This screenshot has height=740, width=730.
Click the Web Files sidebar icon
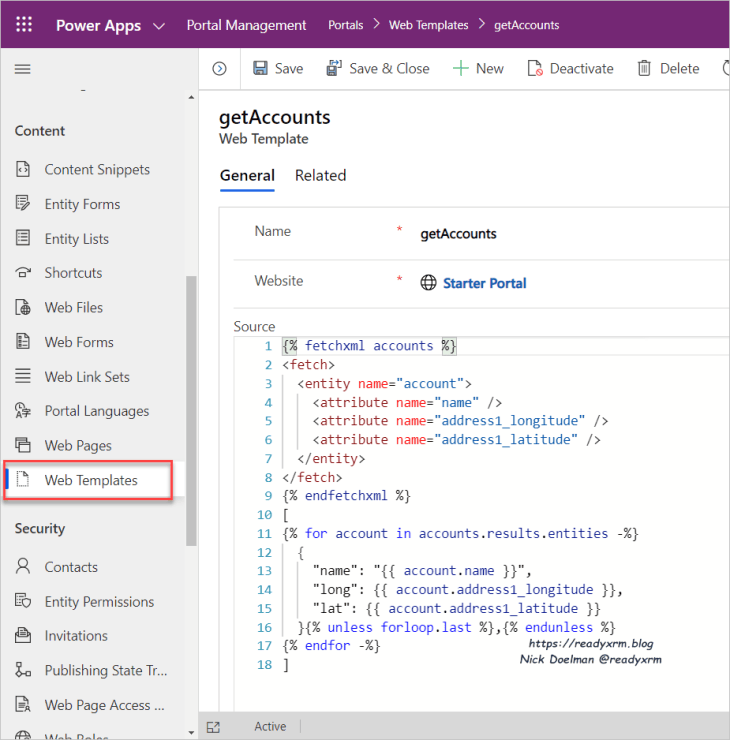[x=23, y=307]
